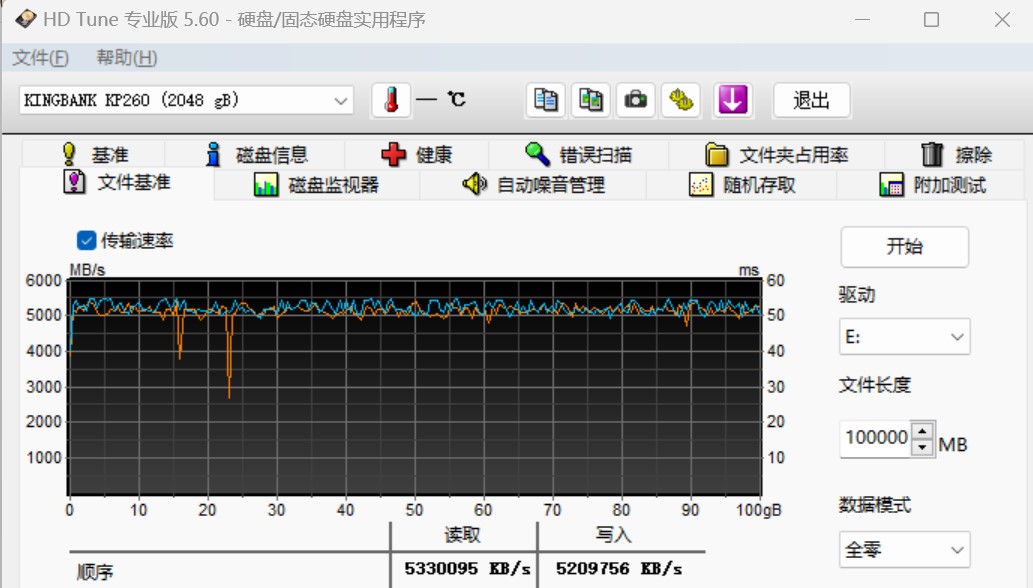This screenshot has width=1033, height=588.
Task: Click the purple download update icon
Action: (x=733, y=100)
